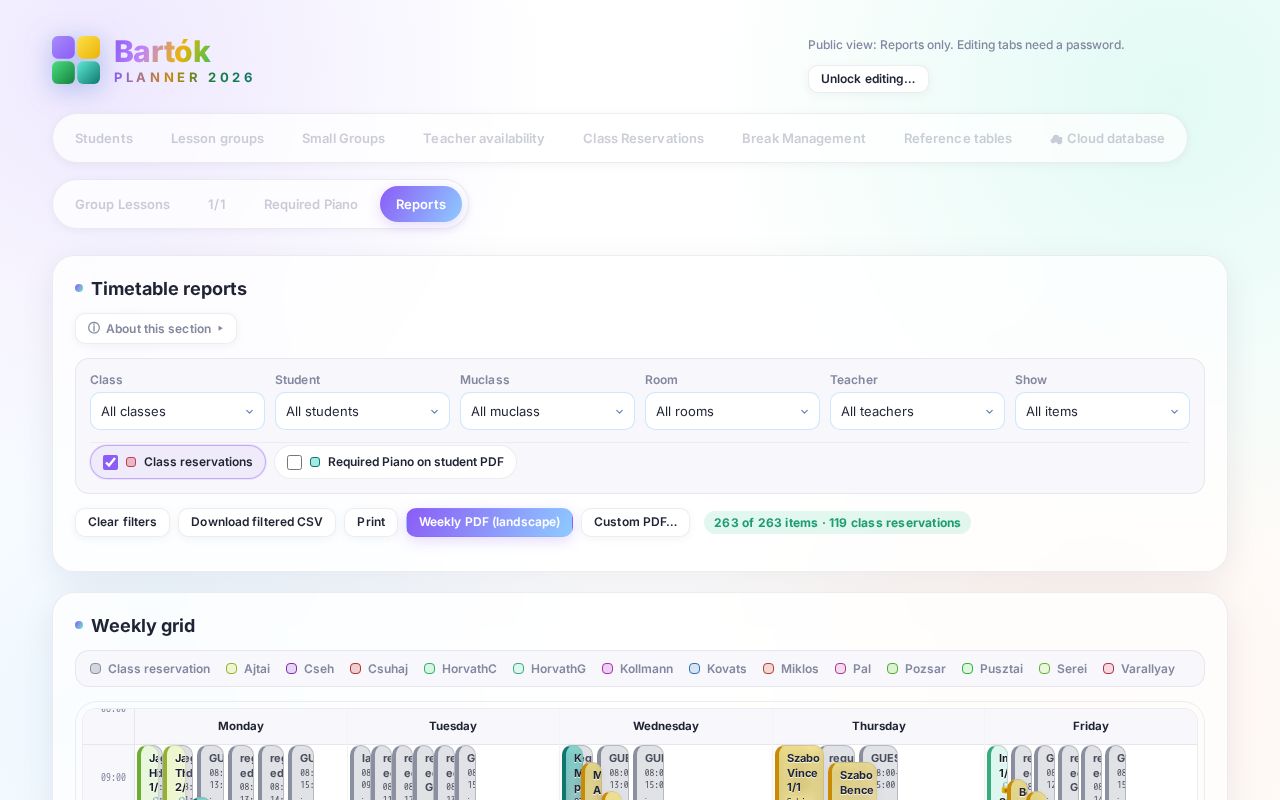Download filtered CSV
The width and height of the screenshot is (1280, 800).
click(x=257, y=522)
